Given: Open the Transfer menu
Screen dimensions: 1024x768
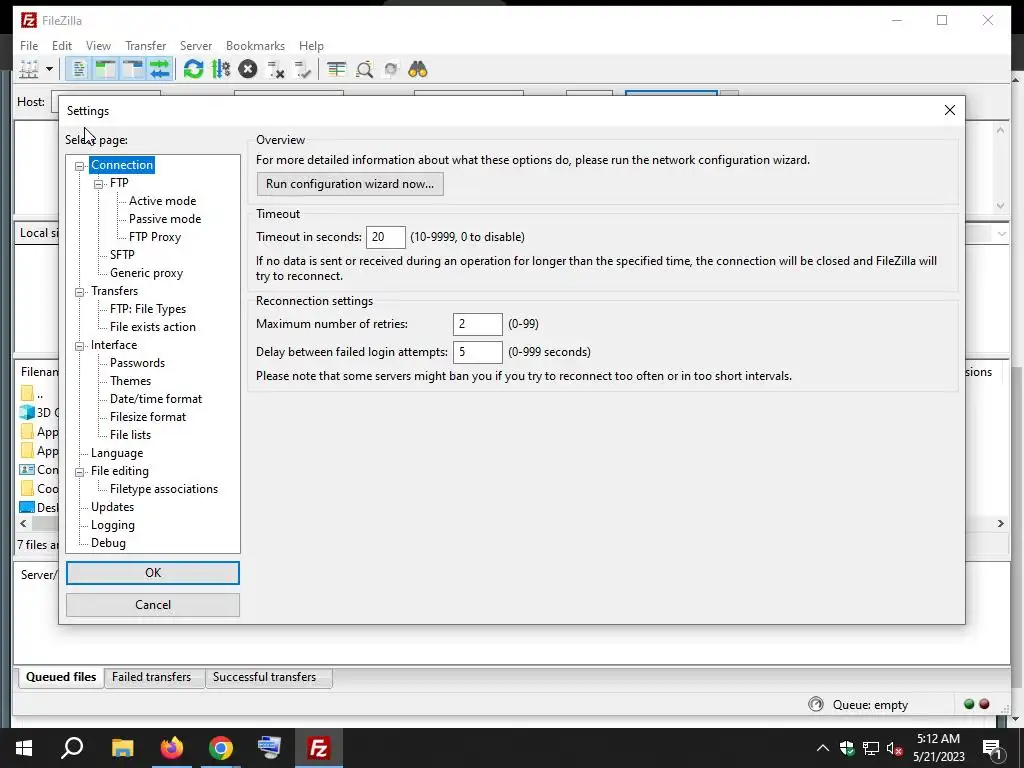Looking at the screenshot, I should [x=146, y=46].
